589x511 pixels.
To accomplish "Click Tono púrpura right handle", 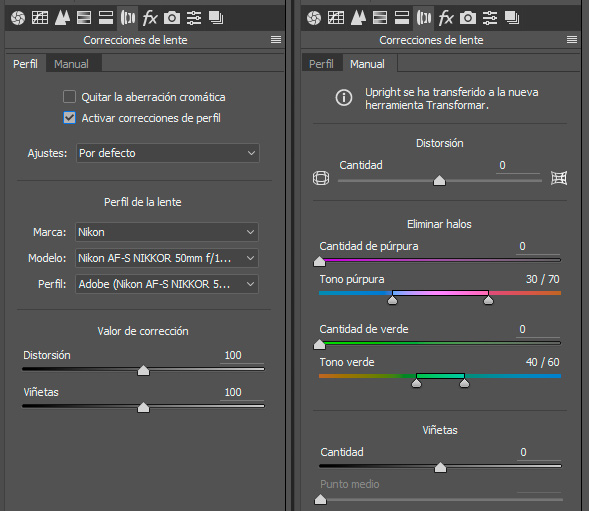I will [488, 300].
